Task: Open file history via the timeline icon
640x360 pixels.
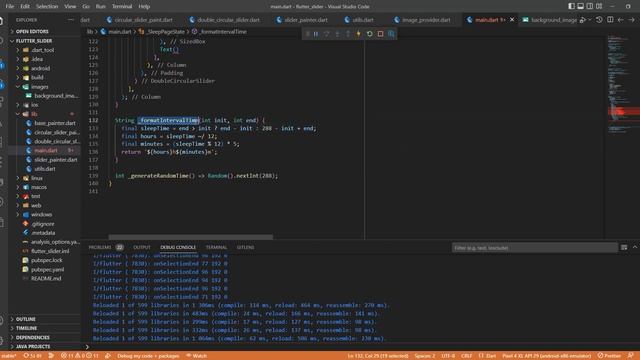Action: tap(599, 20)
